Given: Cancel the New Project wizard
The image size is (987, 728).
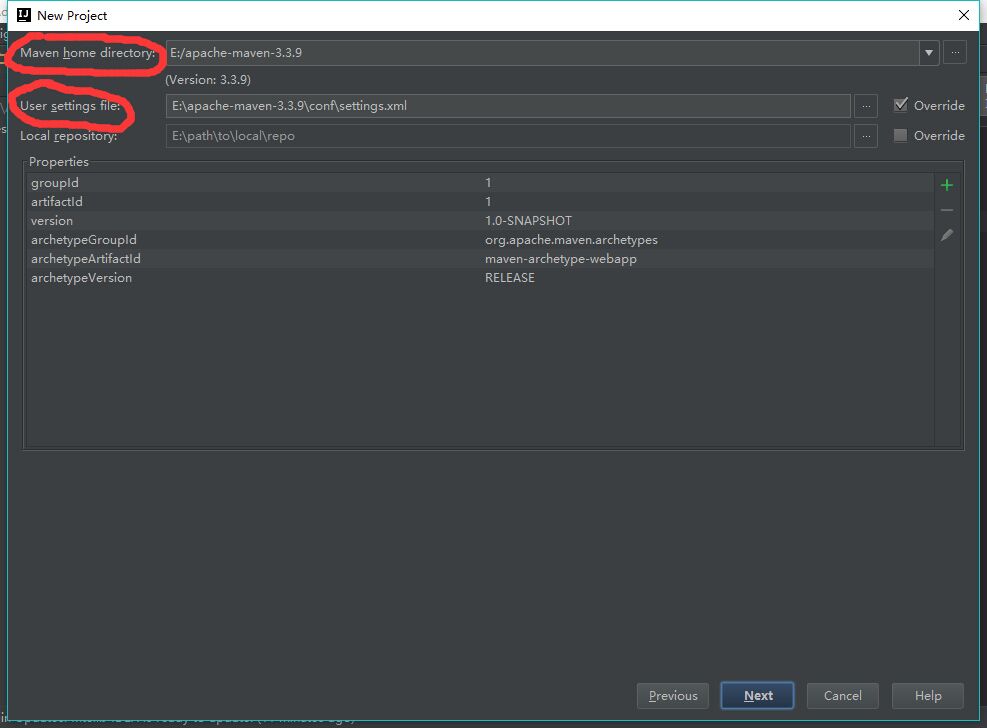Looking at the screenshot, I should point(842,695).
